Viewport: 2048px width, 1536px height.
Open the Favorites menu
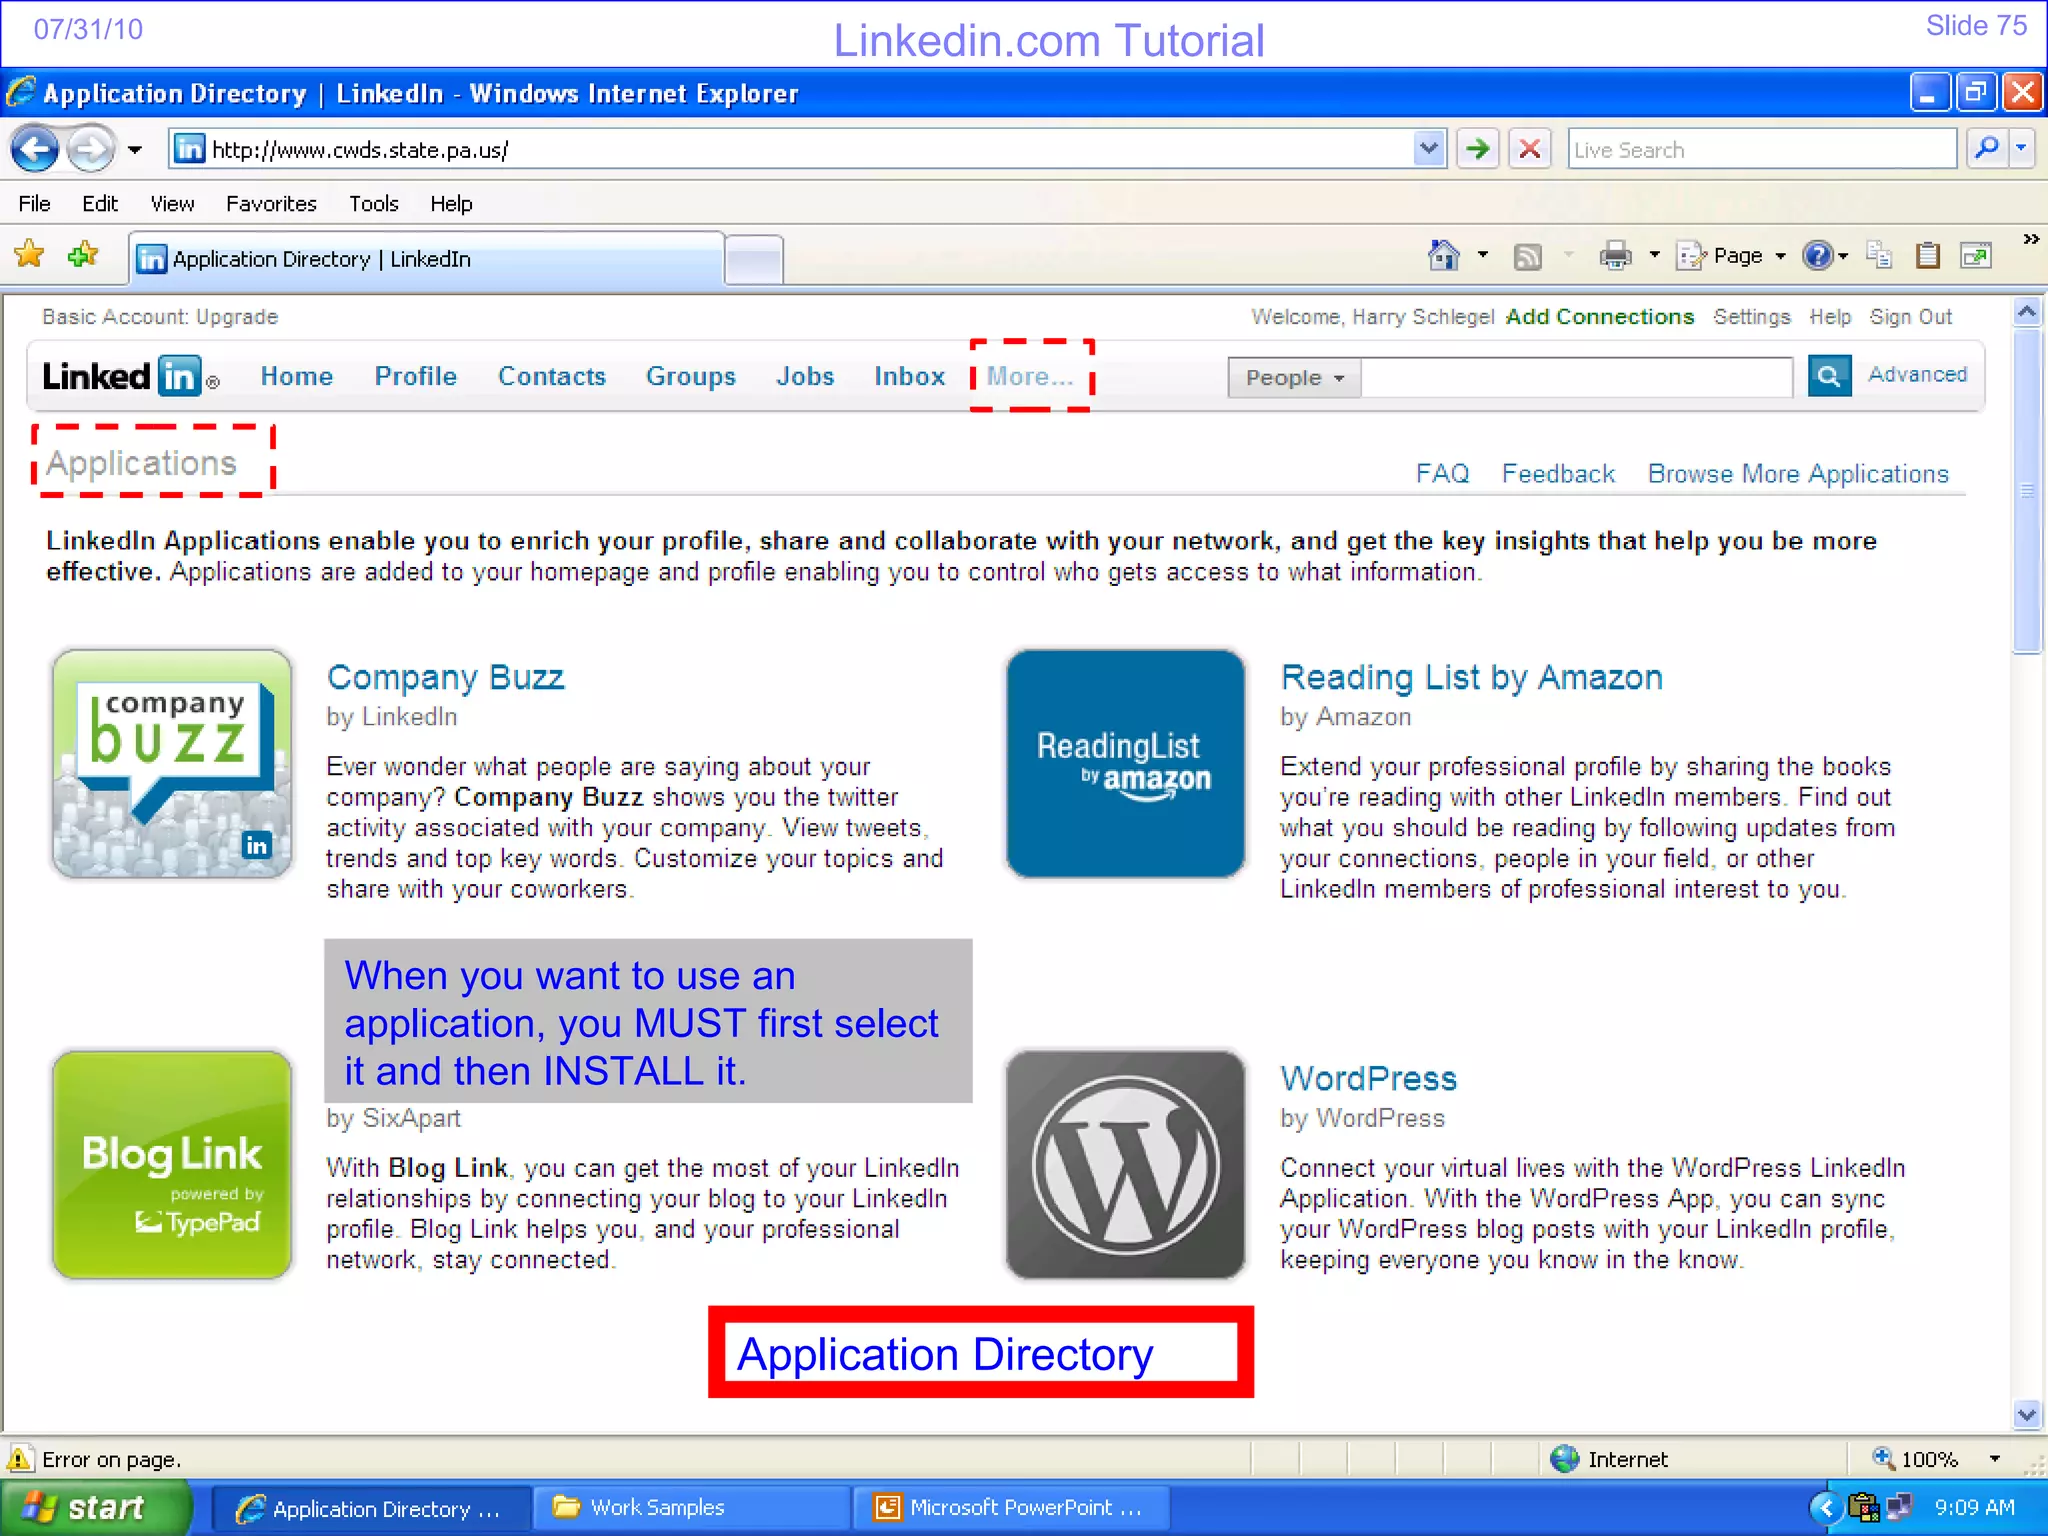pyautogui.click(x=271, y=203)
